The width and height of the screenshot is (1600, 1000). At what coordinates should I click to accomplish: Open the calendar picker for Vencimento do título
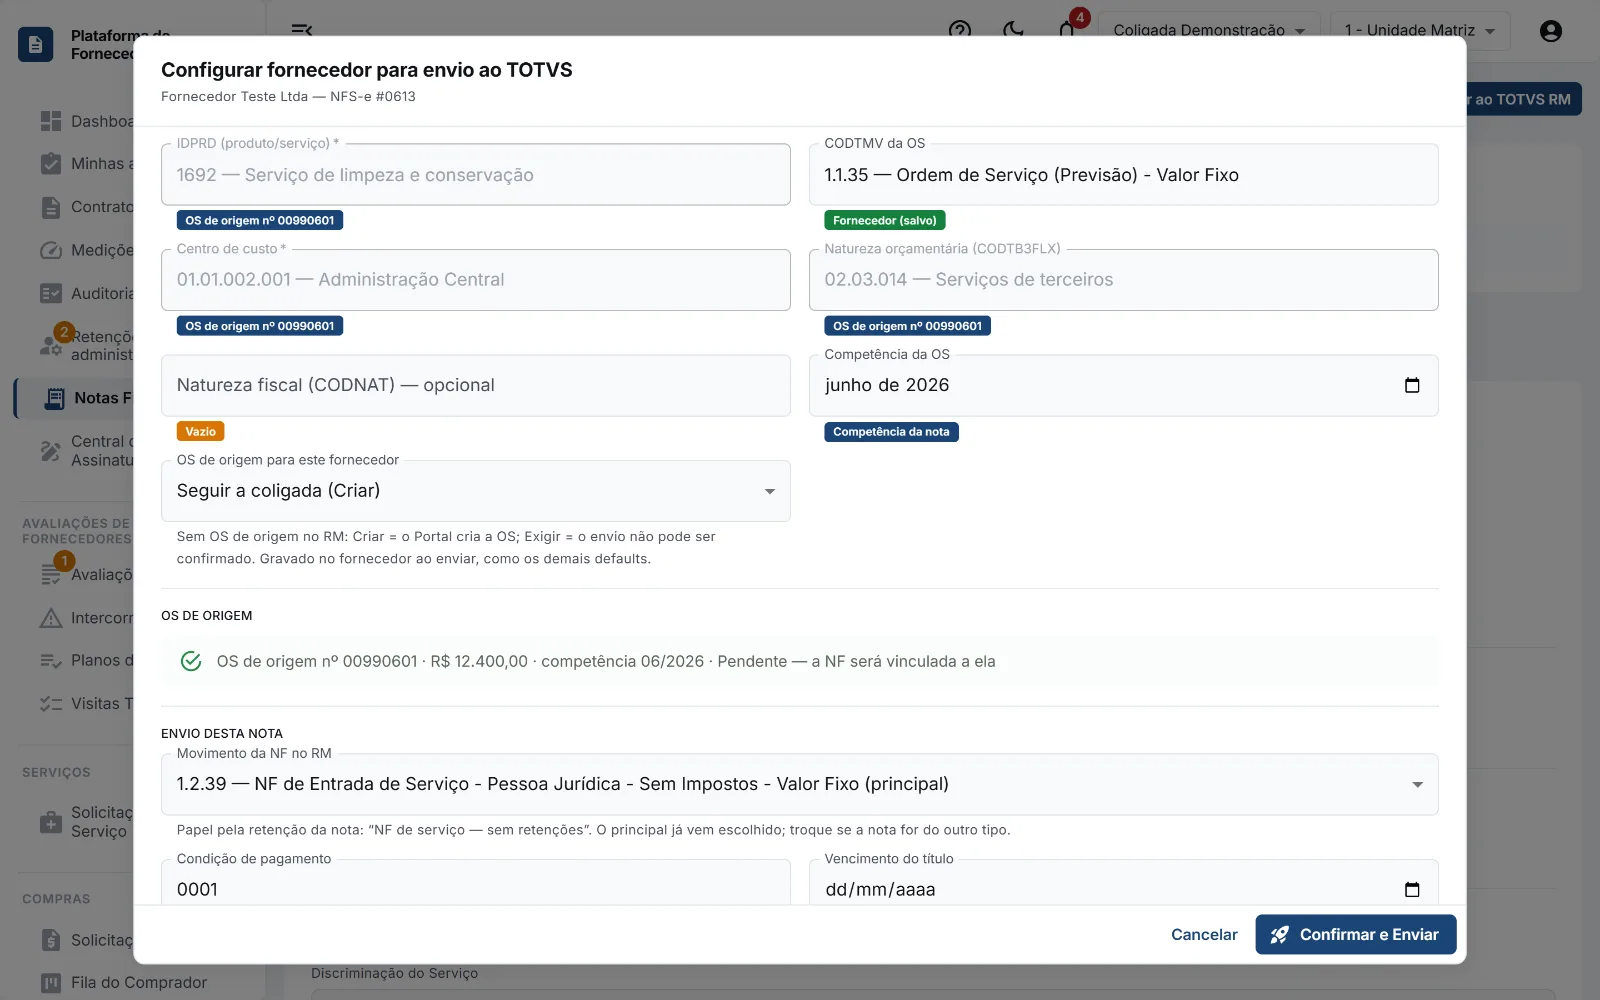tap(1412, 889)
